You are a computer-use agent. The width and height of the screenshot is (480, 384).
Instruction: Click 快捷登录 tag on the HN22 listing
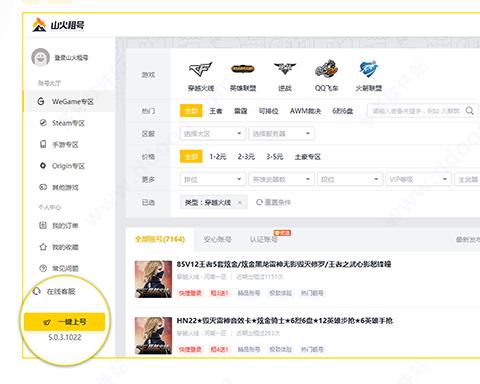tap(190, 349)
